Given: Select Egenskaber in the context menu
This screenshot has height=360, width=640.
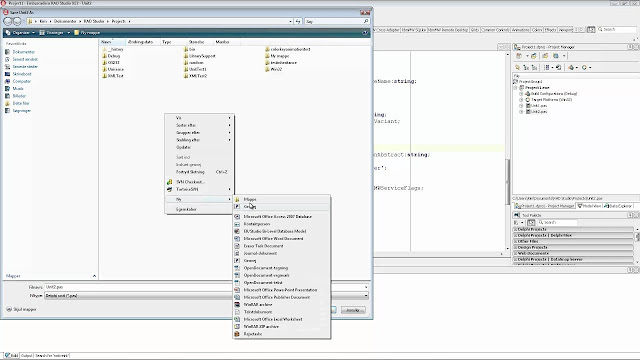Looking at the screenshot, I should [x=200, y=209].
